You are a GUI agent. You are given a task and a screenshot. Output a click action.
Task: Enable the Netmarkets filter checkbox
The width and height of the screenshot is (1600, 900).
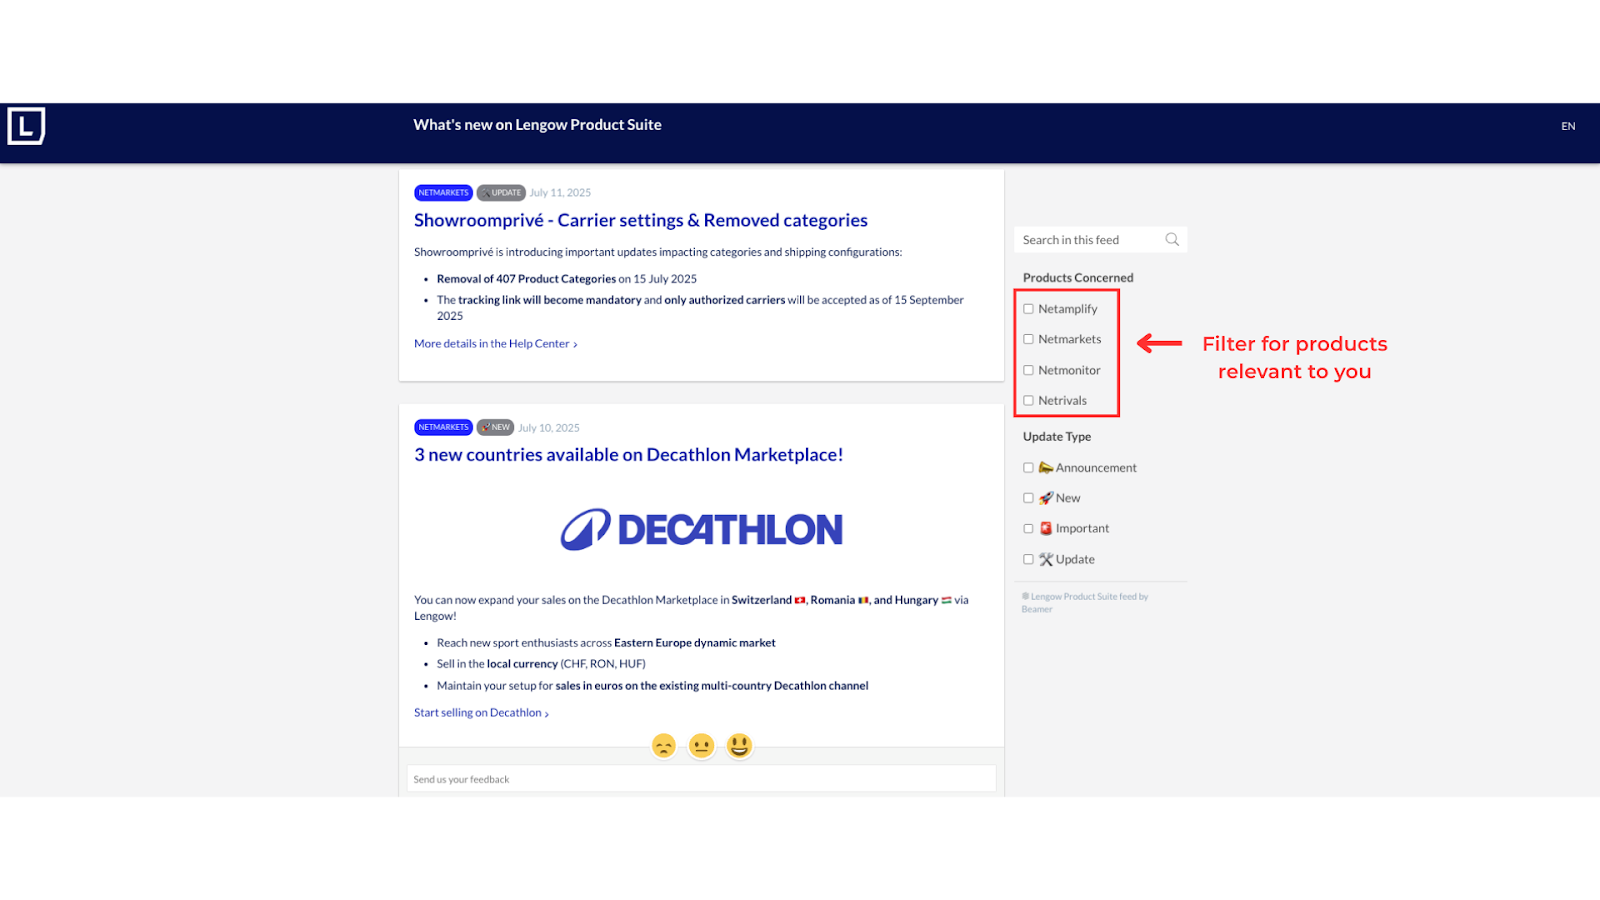pyautogui.click(x=1028, y=340)
